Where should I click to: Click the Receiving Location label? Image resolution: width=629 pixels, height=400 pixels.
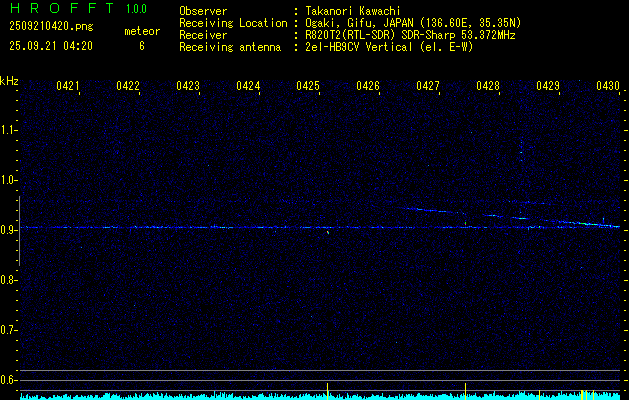coord(233,23)
